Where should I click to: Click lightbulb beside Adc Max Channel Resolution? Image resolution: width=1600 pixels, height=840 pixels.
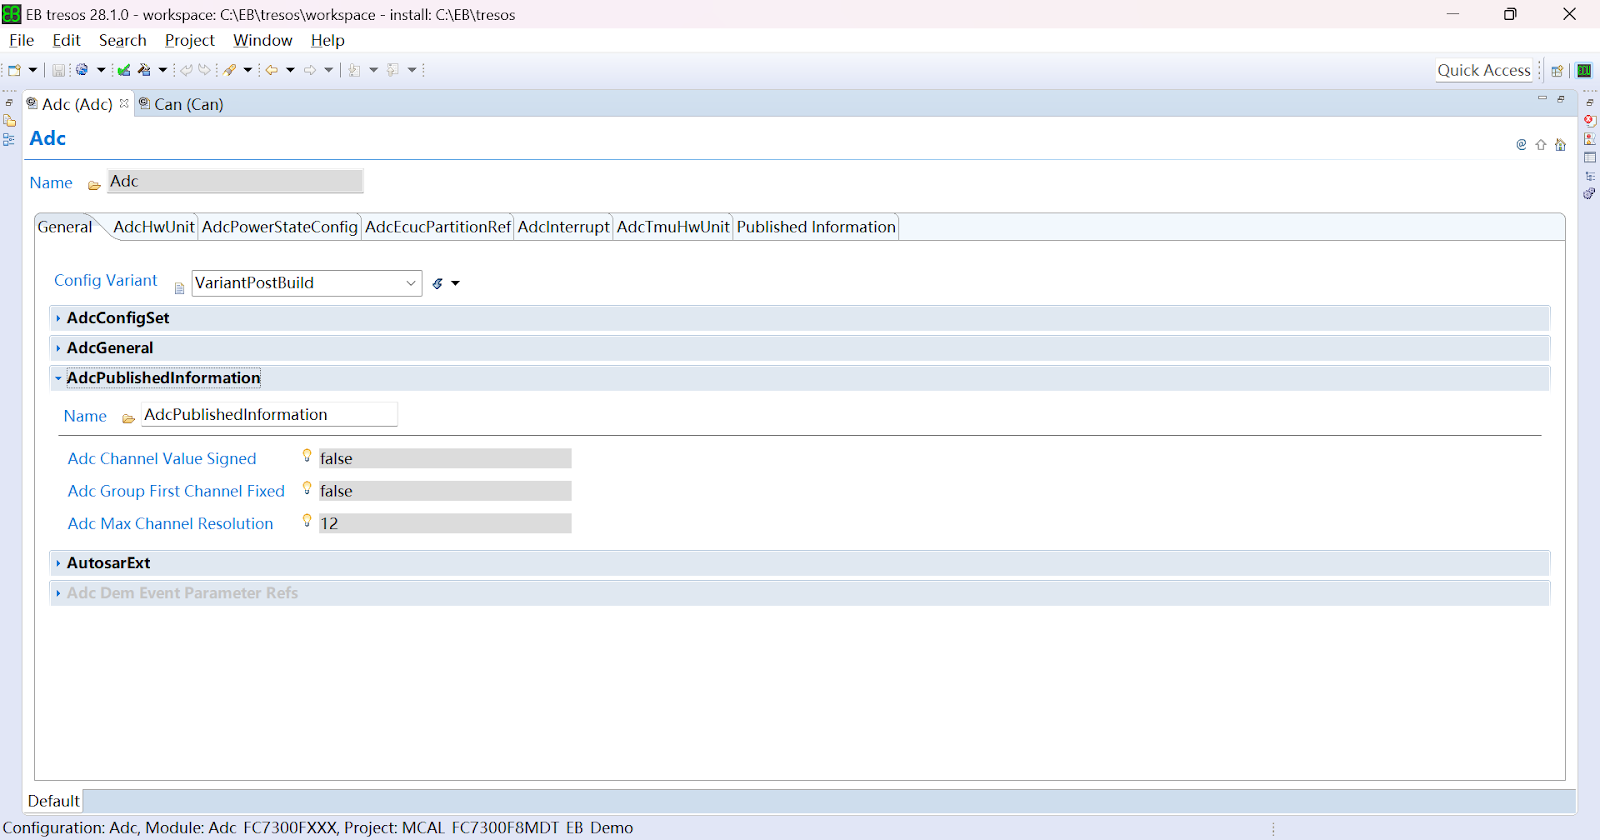click(x=307, y=521)
